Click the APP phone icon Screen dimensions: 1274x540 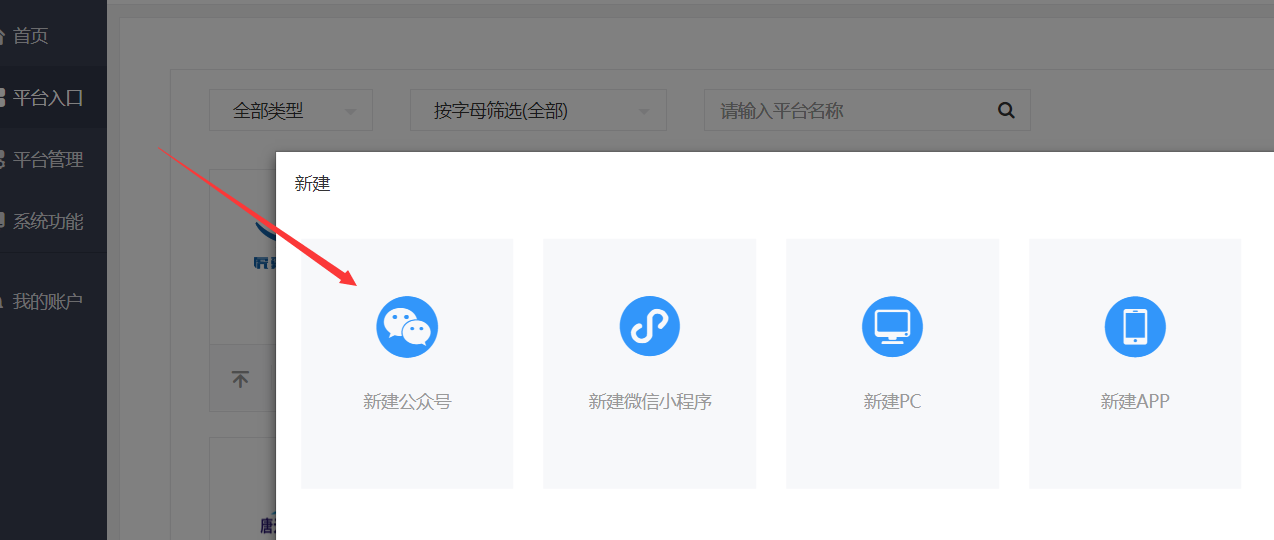click(1135, 326)
